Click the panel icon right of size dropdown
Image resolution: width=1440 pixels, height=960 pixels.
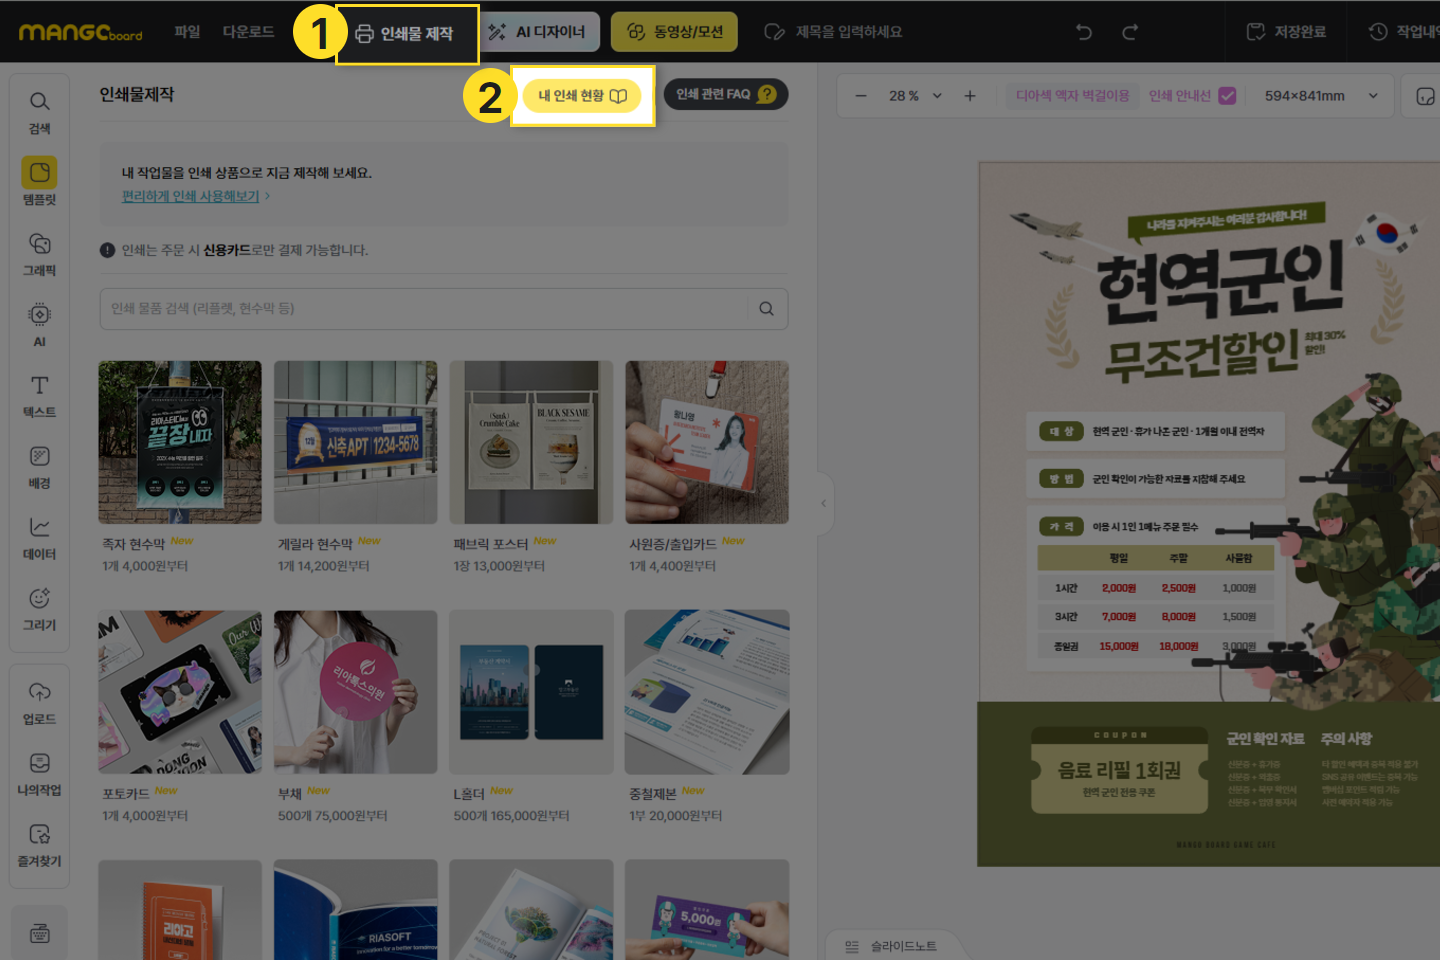1425,96
